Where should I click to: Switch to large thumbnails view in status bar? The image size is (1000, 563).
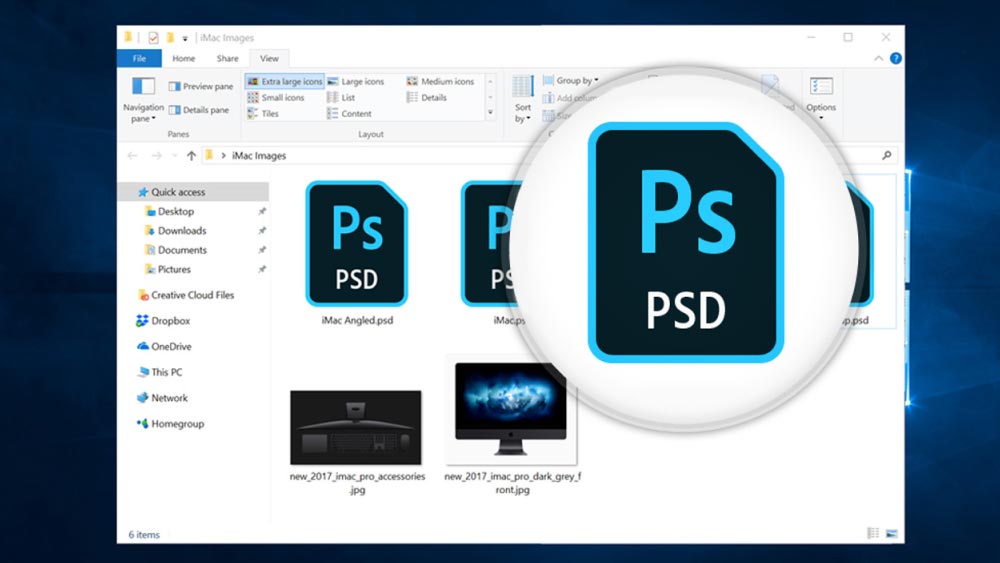point(892,533)
